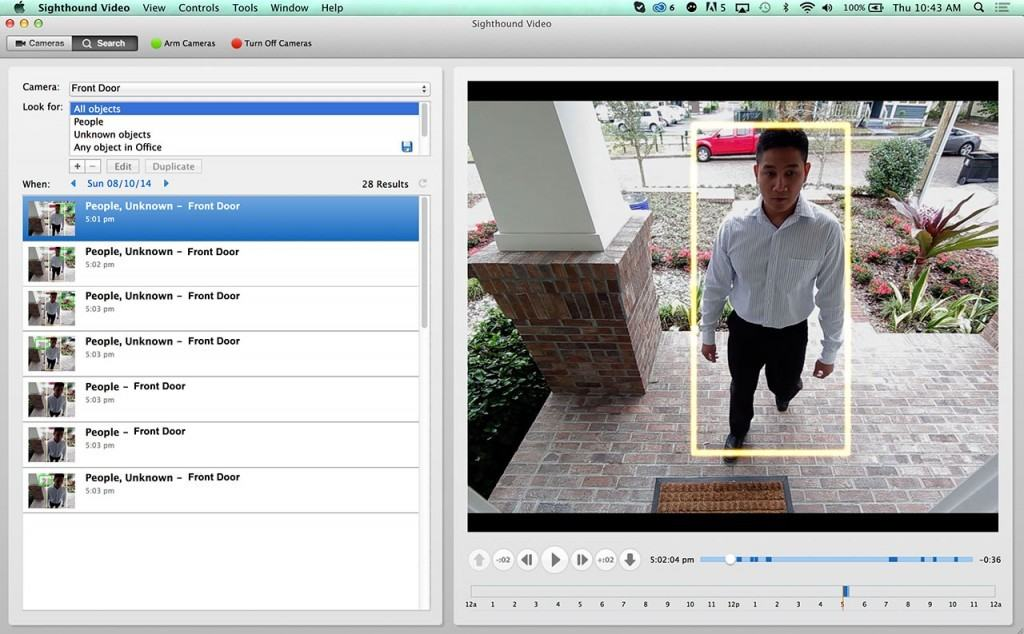Jump forward two seconds with +:02 button
1024x634 pixels.
pyautogui.click(x=605, y=560)
